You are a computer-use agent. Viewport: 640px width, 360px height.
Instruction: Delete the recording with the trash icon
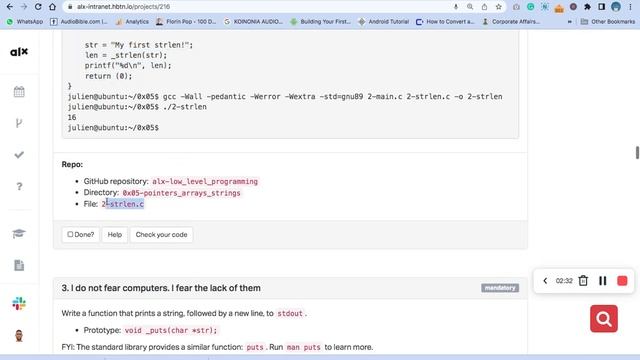583,281
